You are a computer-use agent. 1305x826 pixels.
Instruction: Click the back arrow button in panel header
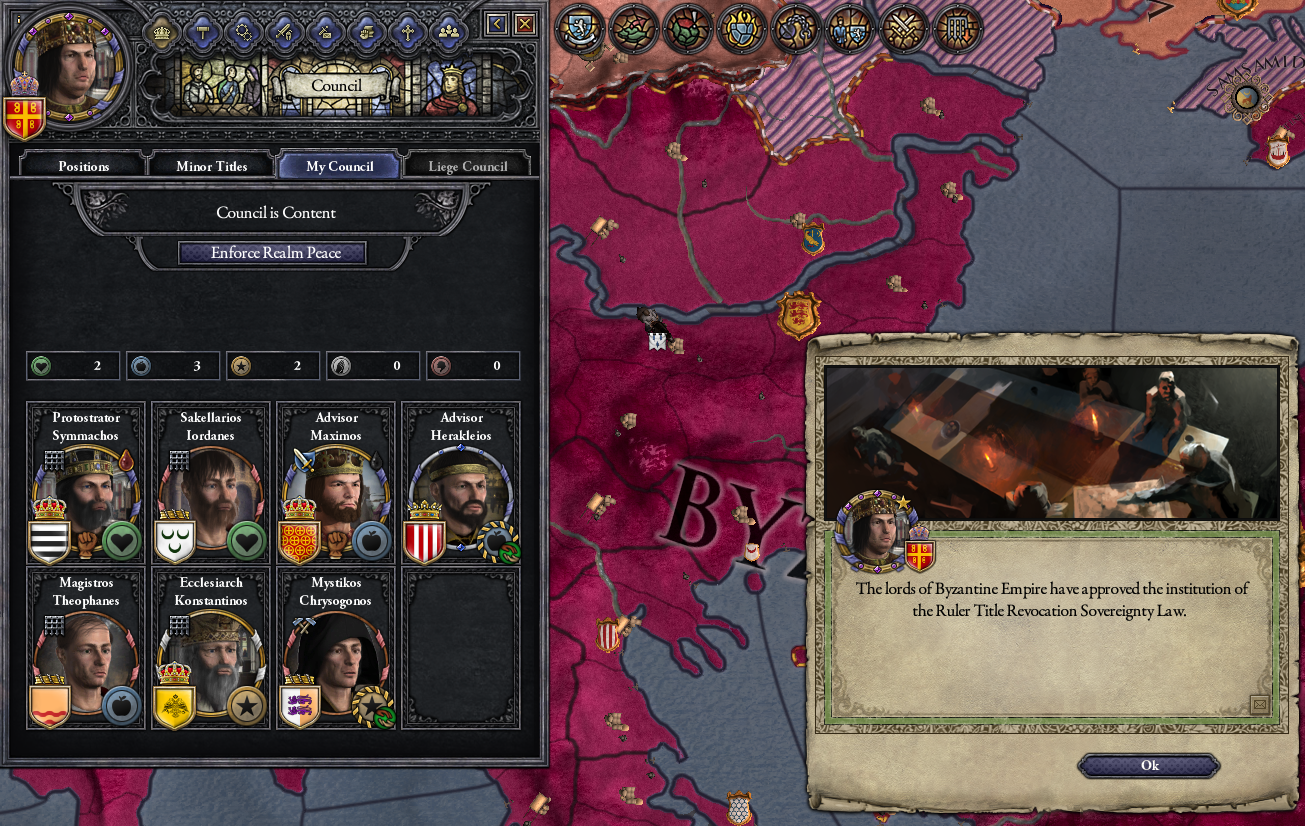coord(496,23)
